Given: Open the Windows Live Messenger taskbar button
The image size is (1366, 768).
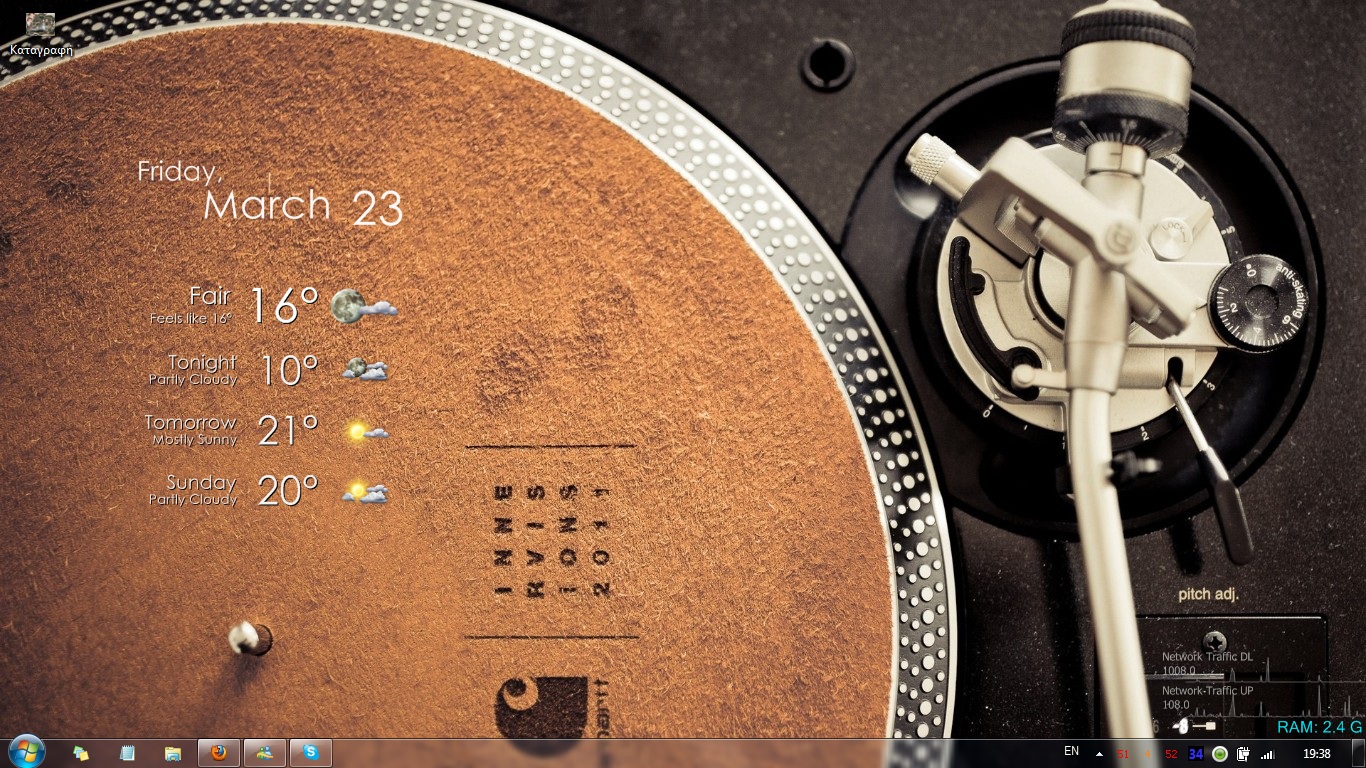Looking at the screenshot, I should 265,753.
